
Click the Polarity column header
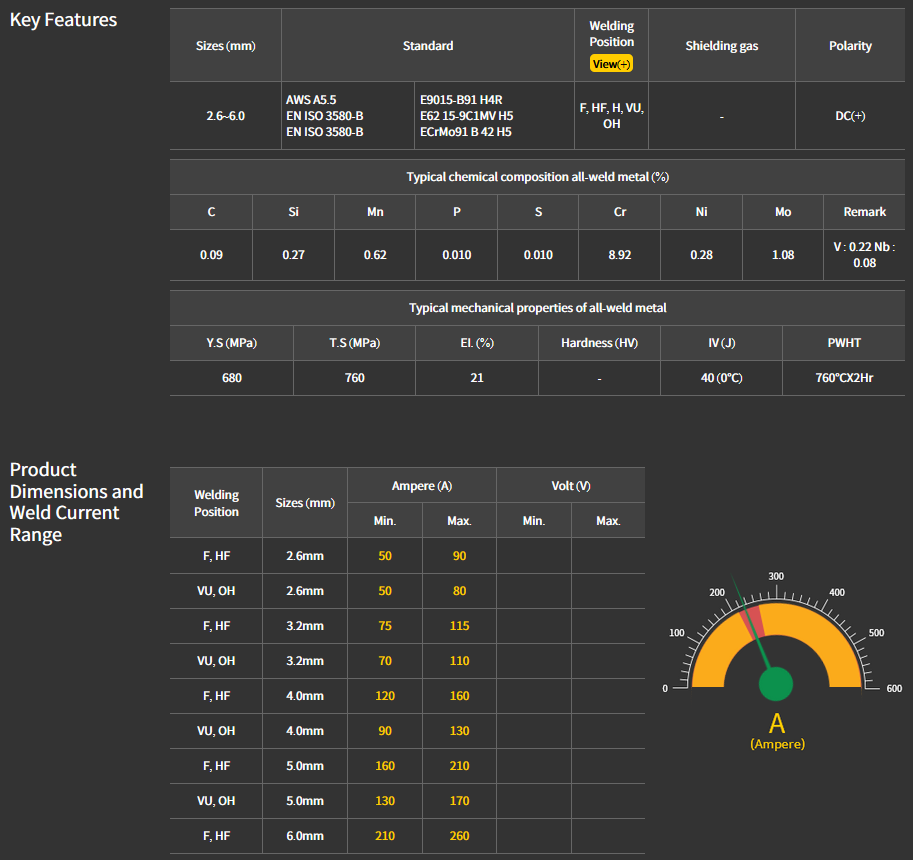tap(850, 46)
